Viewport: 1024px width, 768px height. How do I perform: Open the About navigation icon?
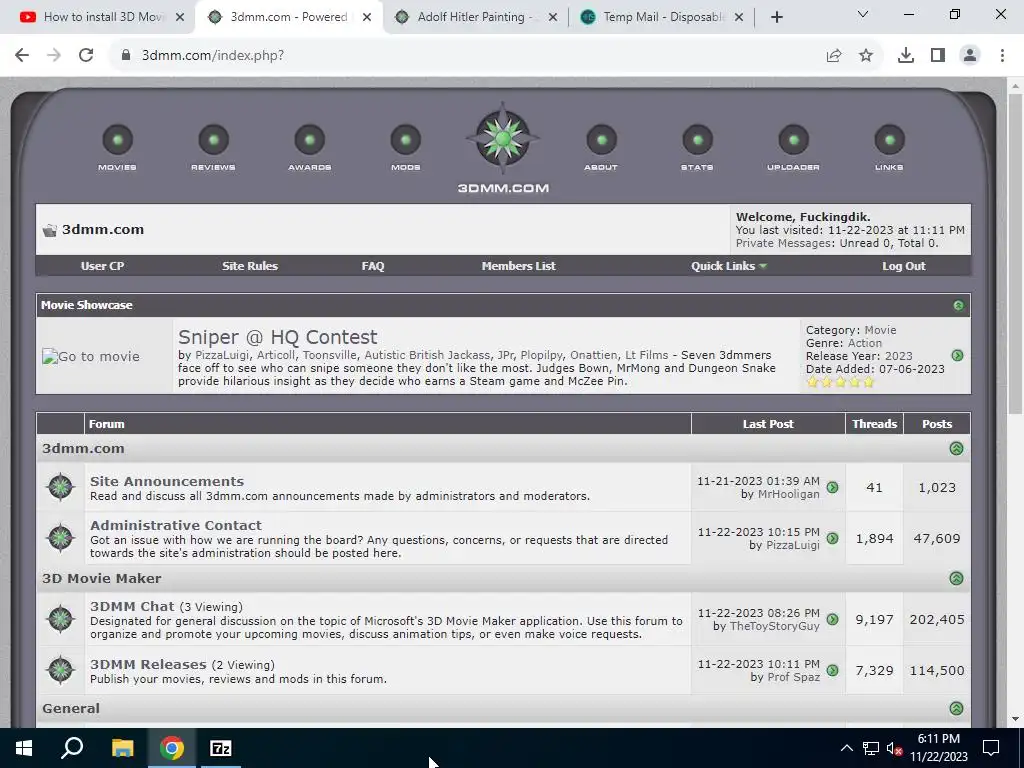coord(601,140)
